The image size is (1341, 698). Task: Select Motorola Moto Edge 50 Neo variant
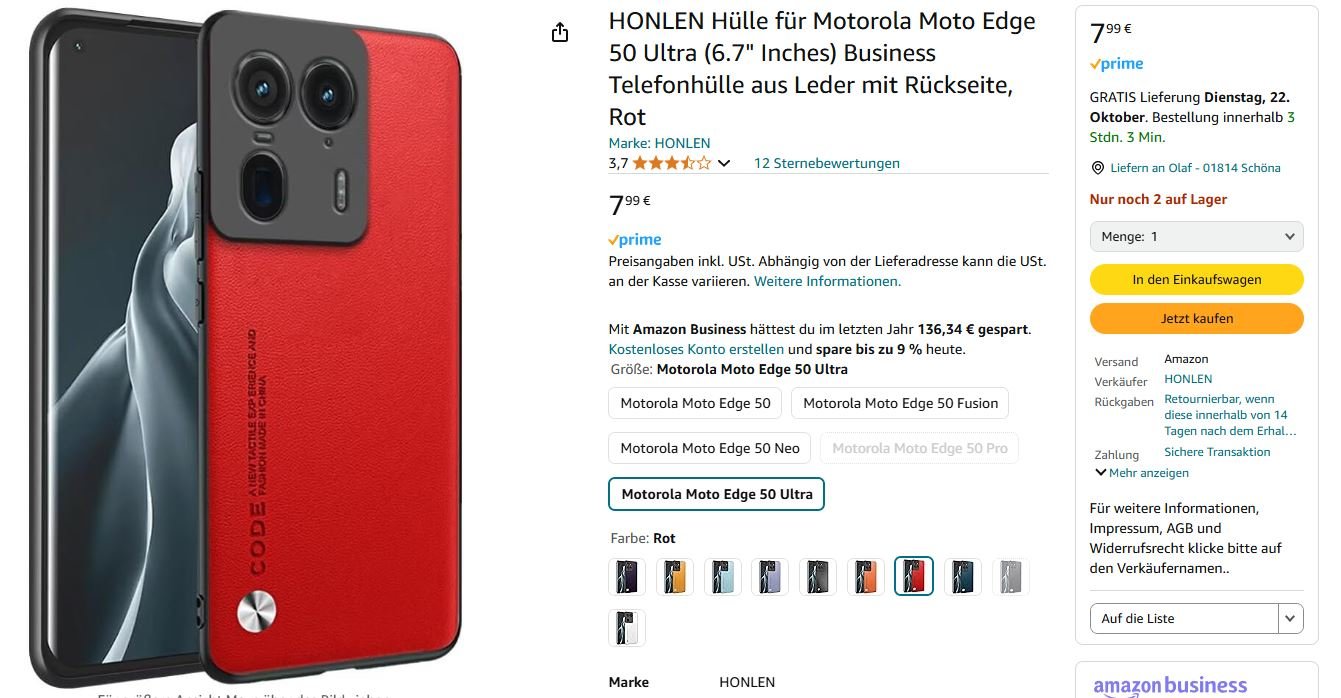(710, 448)
